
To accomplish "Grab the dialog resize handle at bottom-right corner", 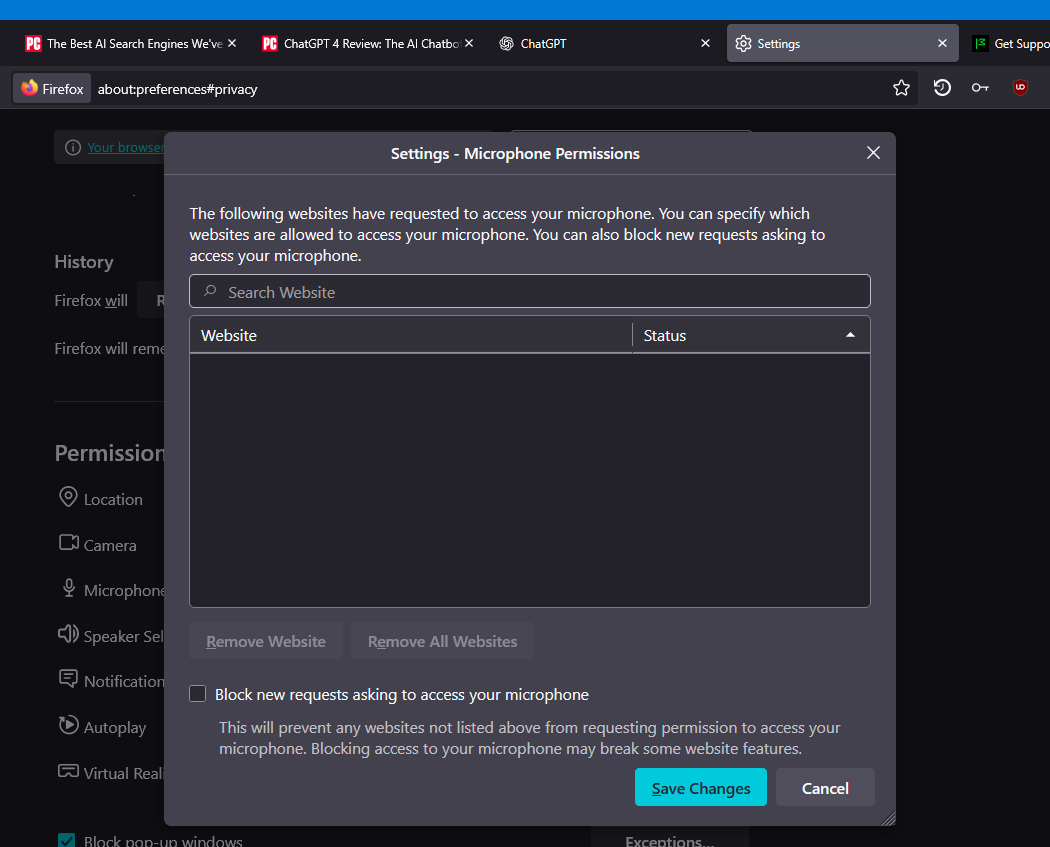I will [x=888, y=819].
